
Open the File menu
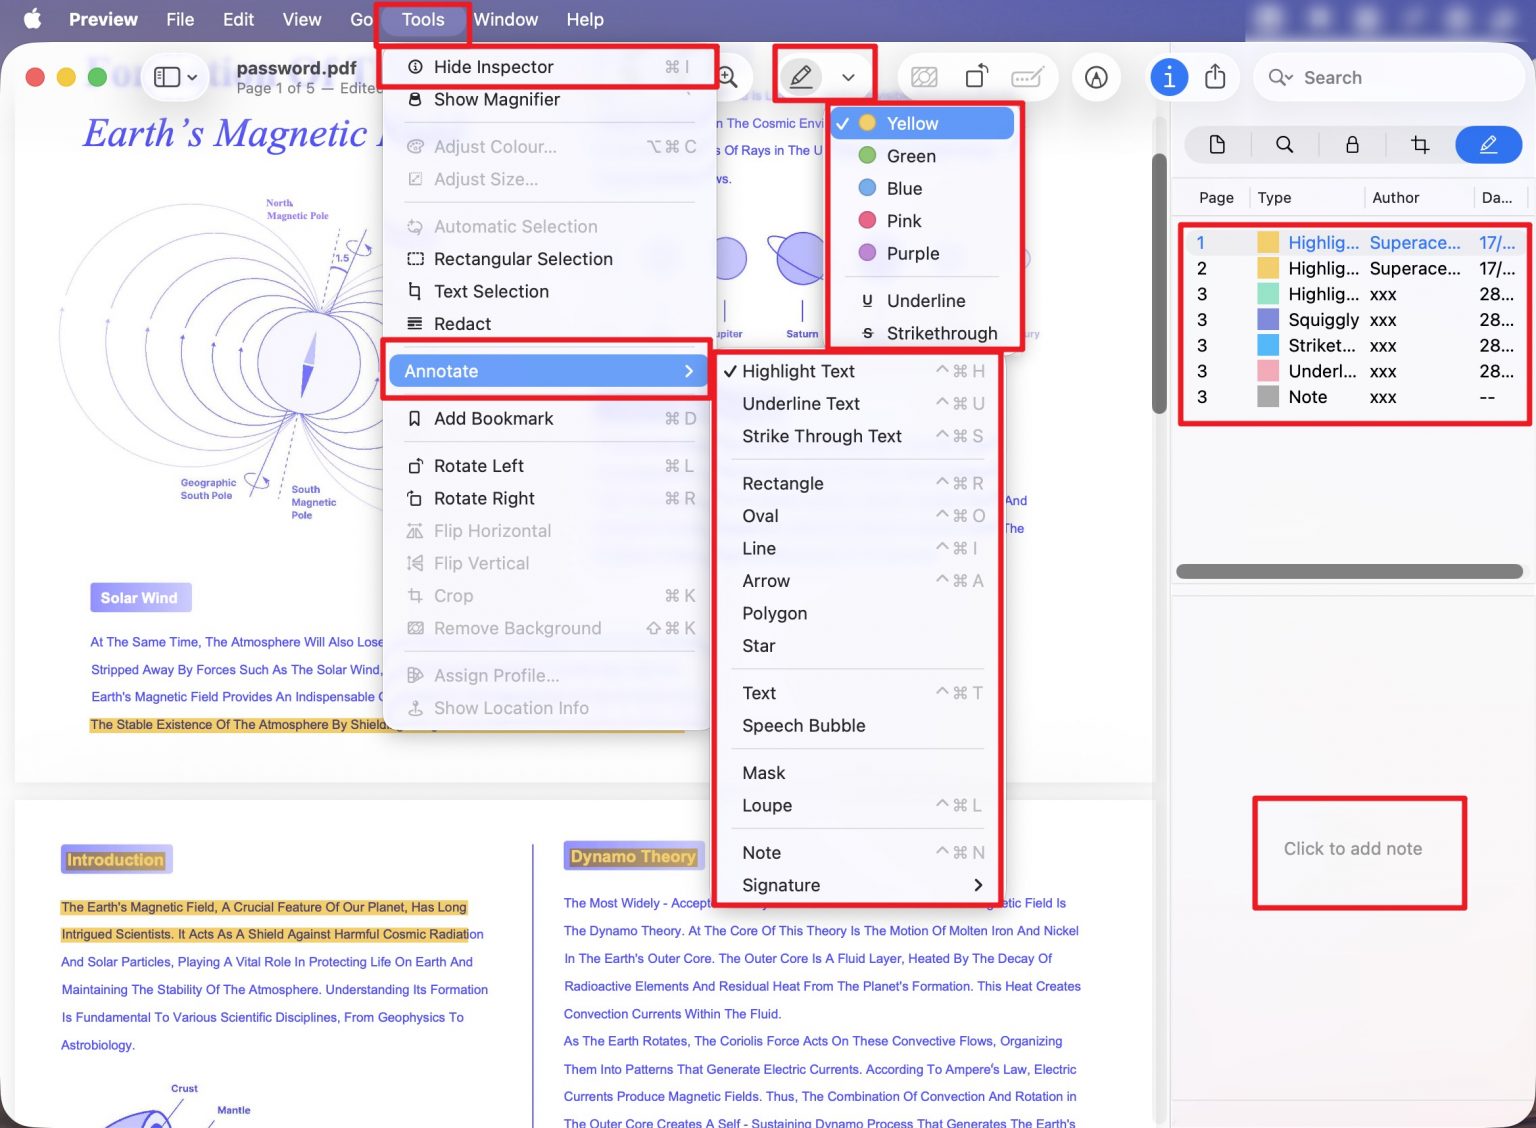click(x=180, y=19)
